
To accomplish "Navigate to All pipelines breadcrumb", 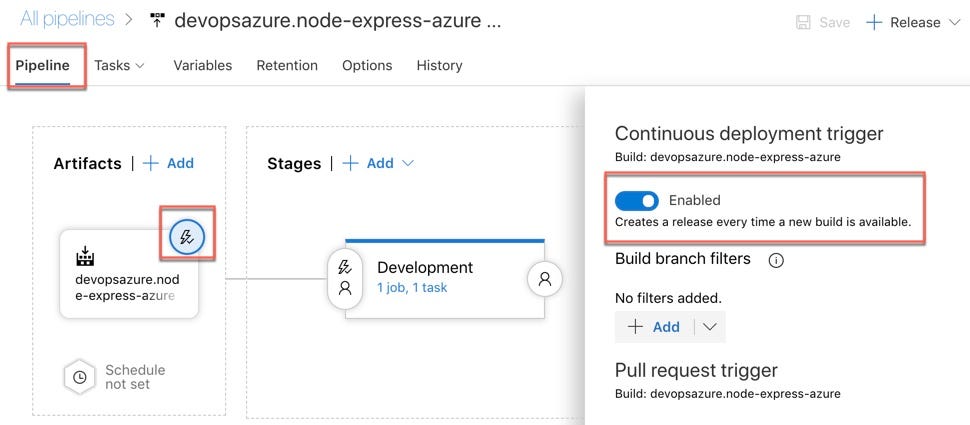I will point(67,19).
